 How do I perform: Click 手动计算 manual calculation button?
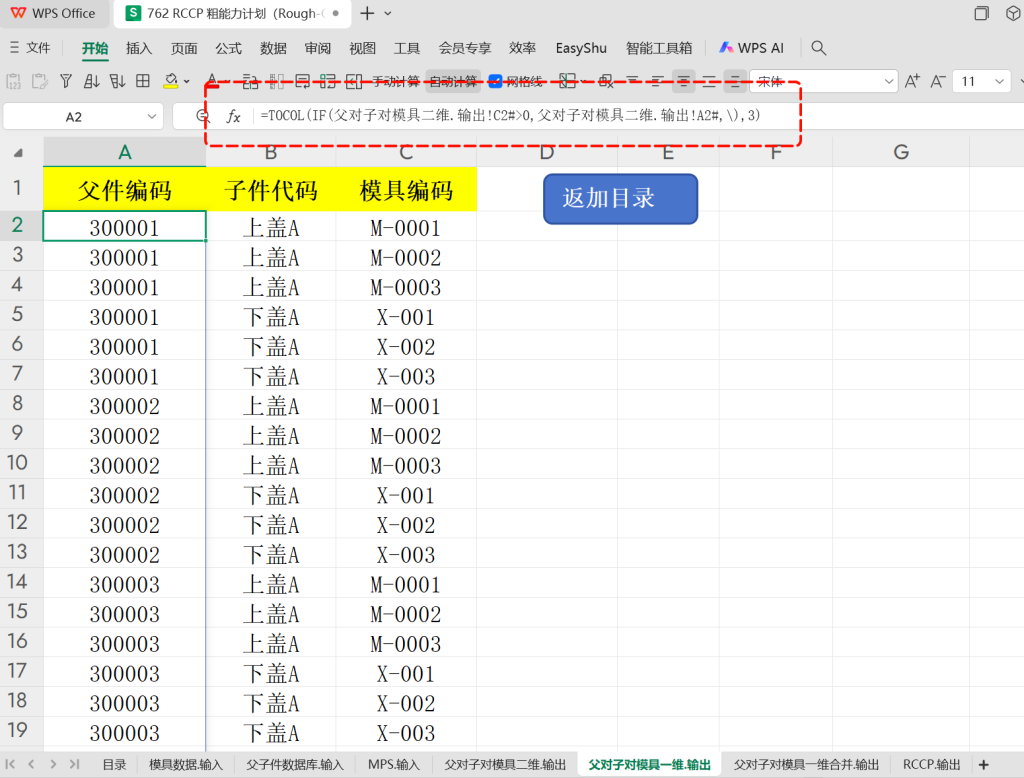tap(396, 81)
